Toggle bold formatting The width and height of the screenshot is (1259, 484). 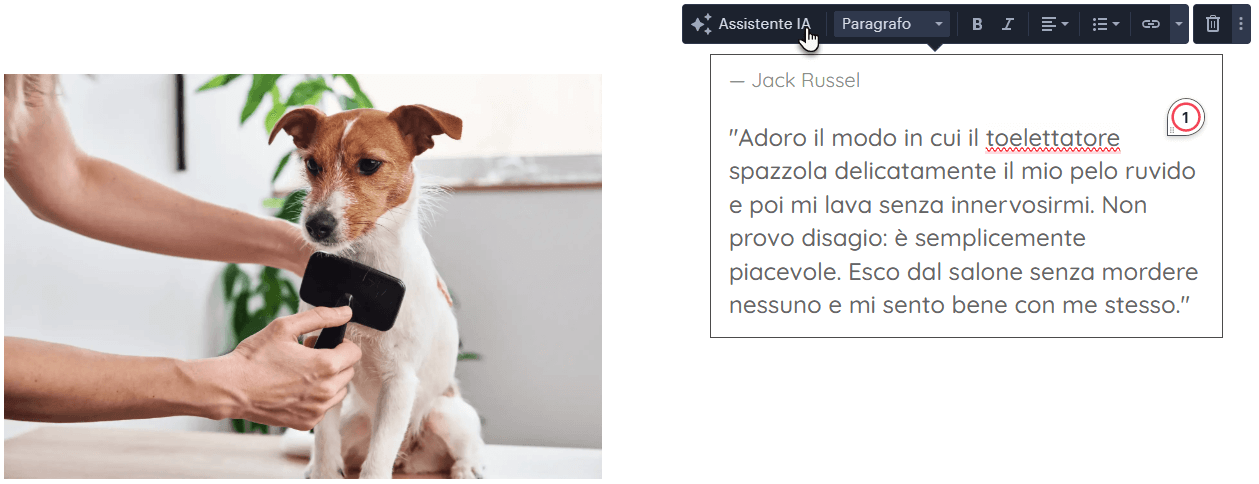pyautogui.click(x=978, y=24)
